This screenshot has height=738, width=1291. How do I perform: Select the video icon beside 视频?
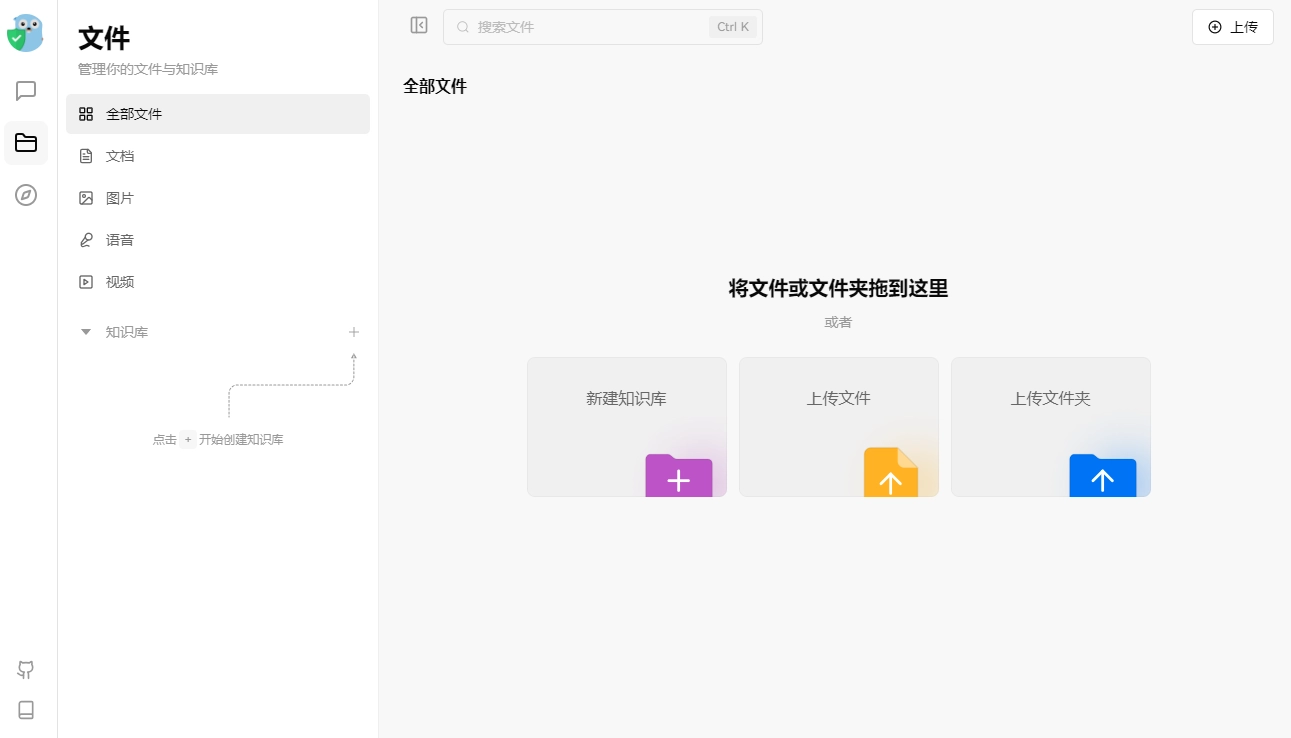(86, 282)
